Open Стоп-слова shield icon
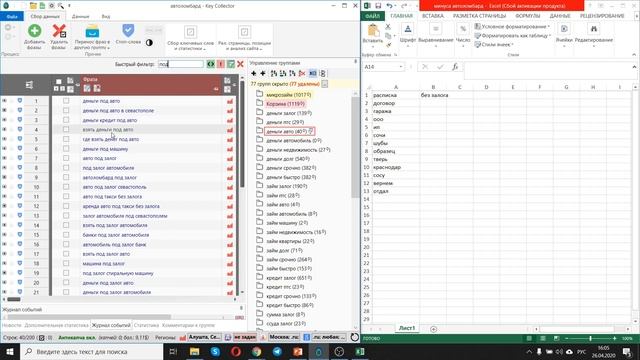The image size is (640, 360). [128, 30]
